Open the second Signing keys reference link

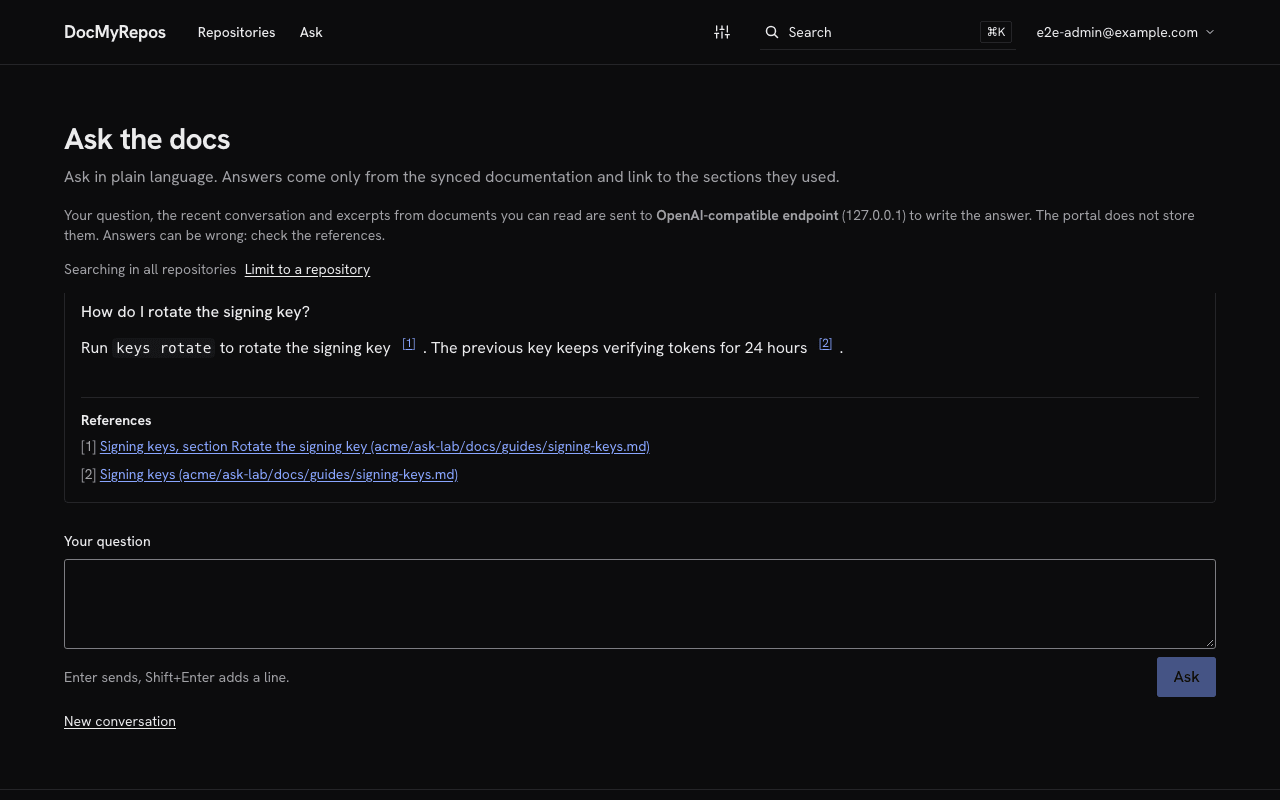click(x=279, y=474)
